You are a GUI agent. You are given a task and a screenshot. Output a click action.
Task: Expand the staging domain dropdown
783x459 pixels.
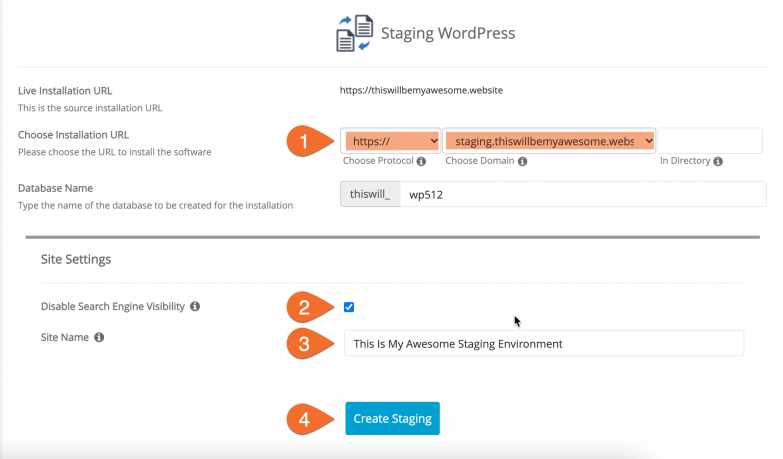pos(549,142)
